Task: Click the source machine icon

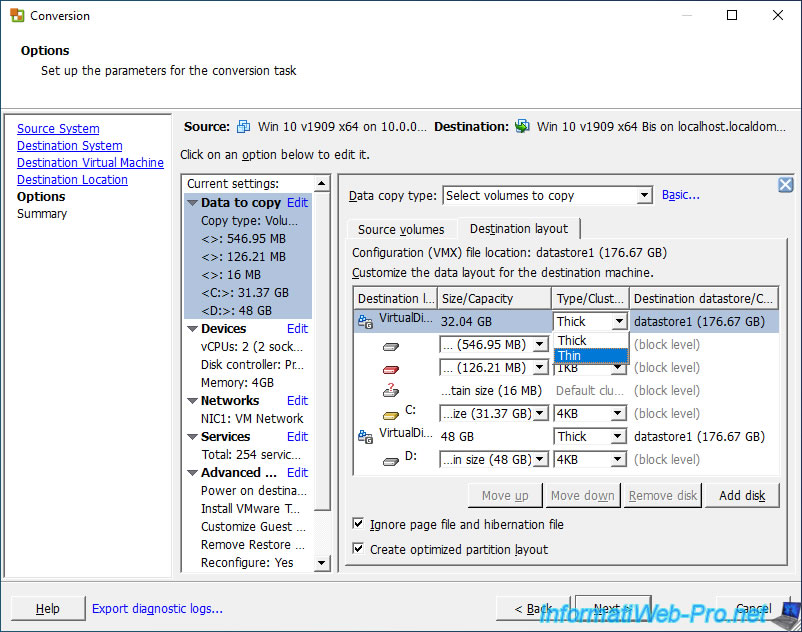Action: coord(243,127)
